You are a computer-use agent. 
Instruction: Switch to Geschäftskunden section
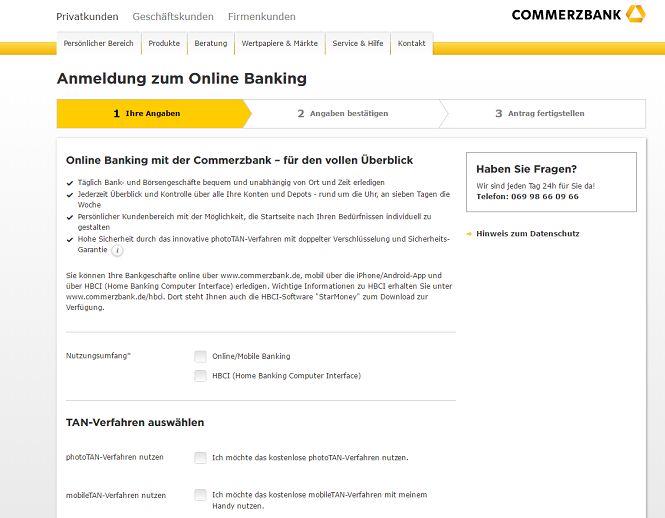[x=173, y=17]
